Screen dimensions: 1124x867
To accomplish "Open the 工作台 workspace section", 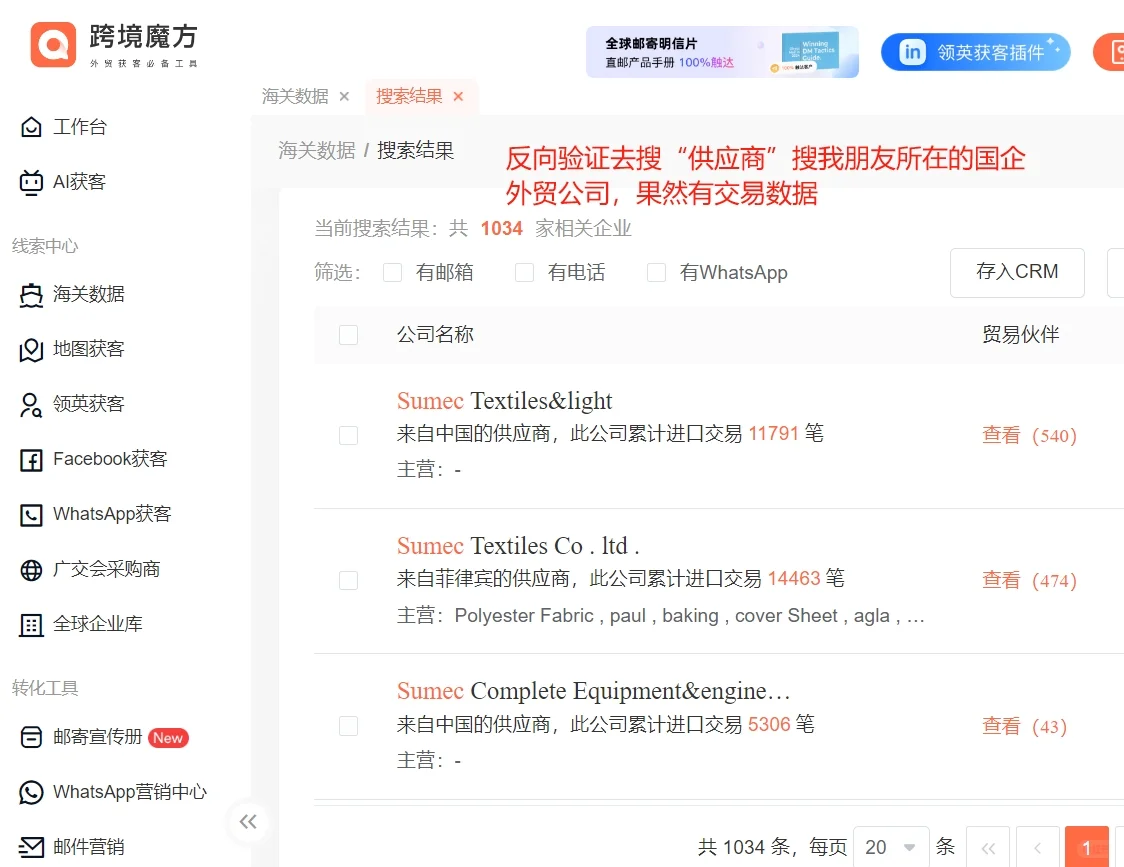I will tap(75, 127).
